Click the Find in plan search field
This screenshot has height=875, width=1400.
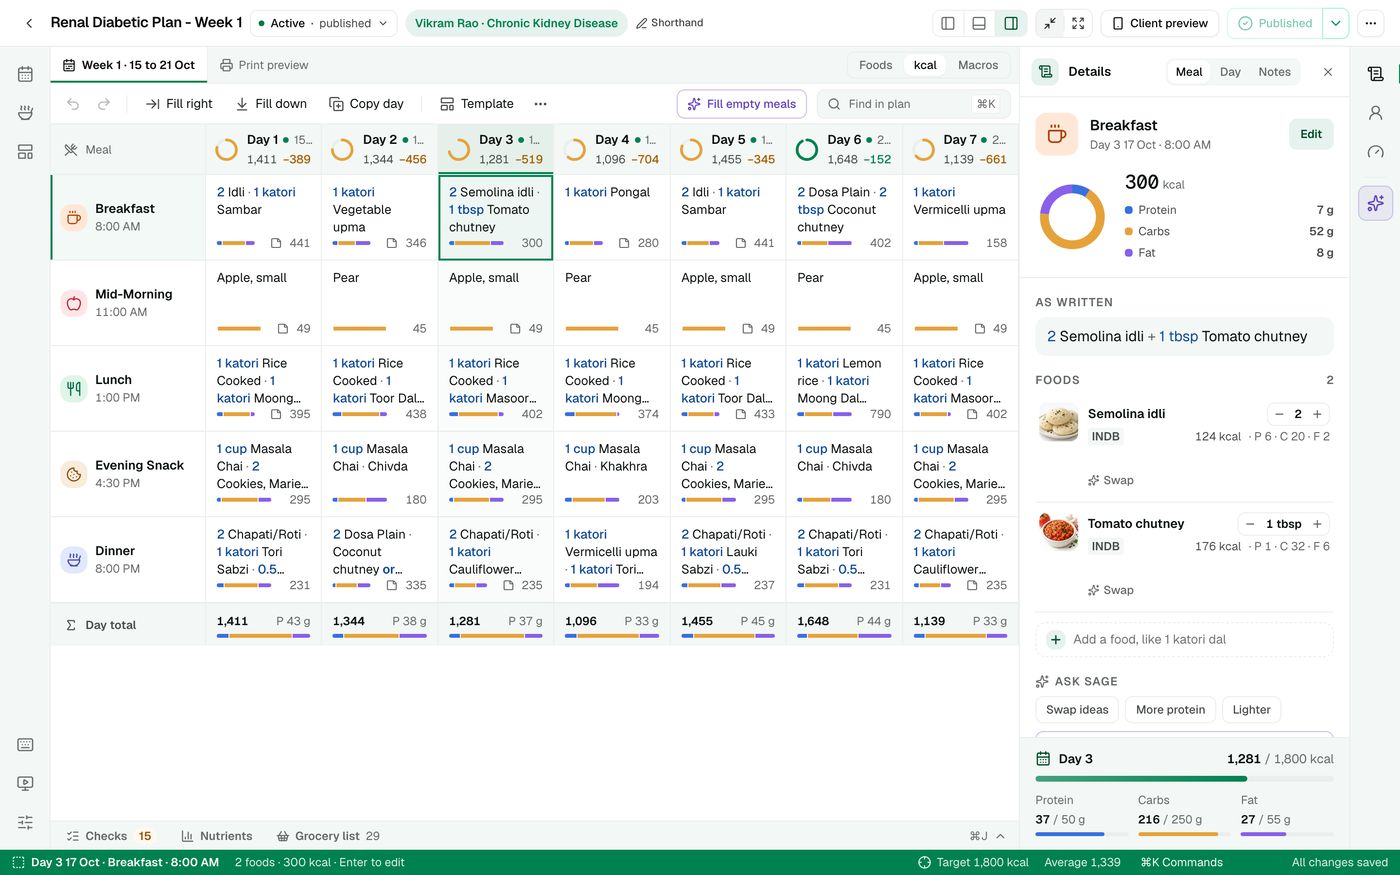click(913, 104)
